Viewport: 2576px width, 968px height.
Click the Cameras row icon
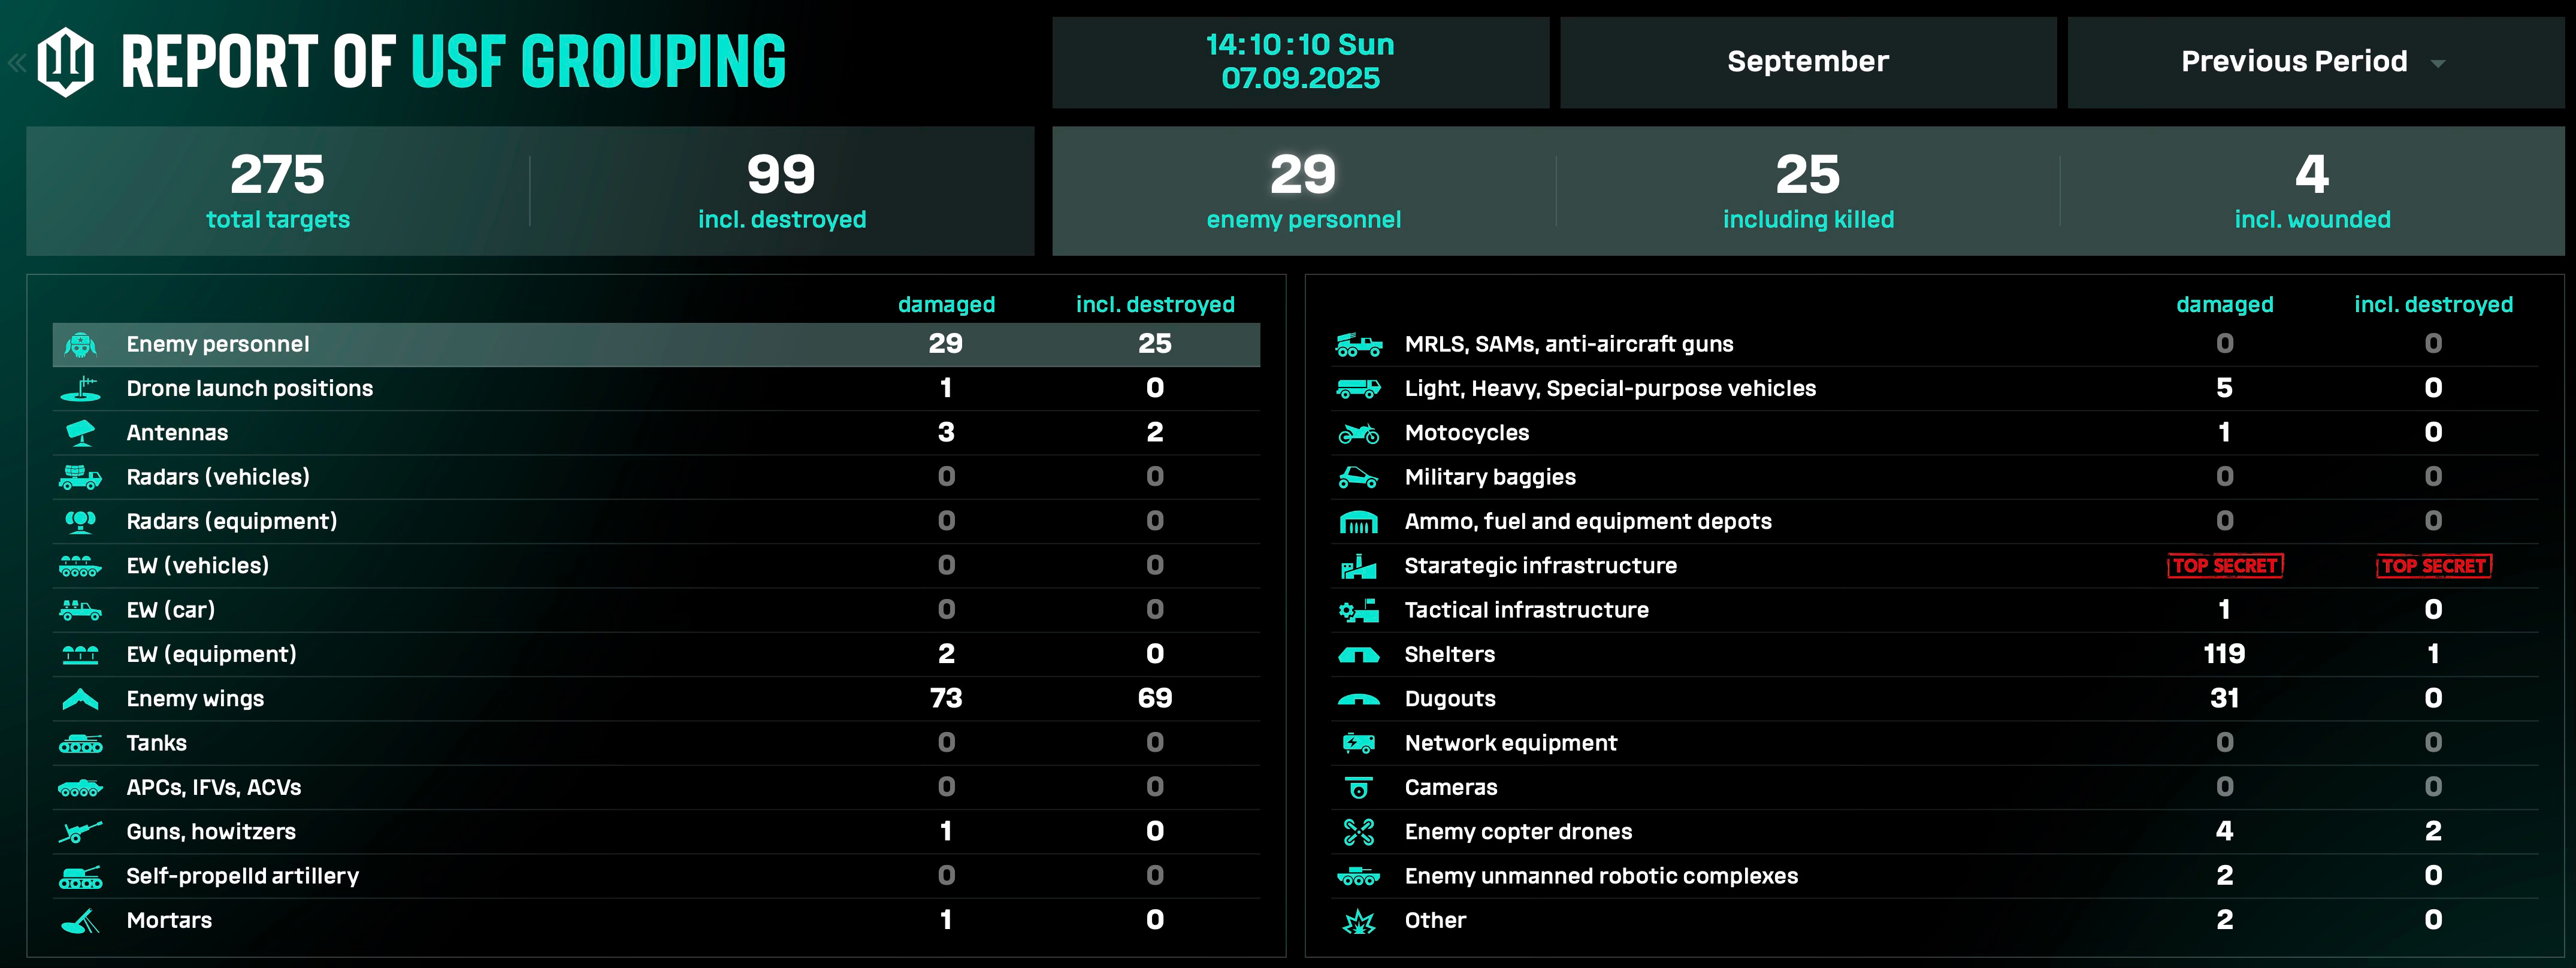(1358, 788)
